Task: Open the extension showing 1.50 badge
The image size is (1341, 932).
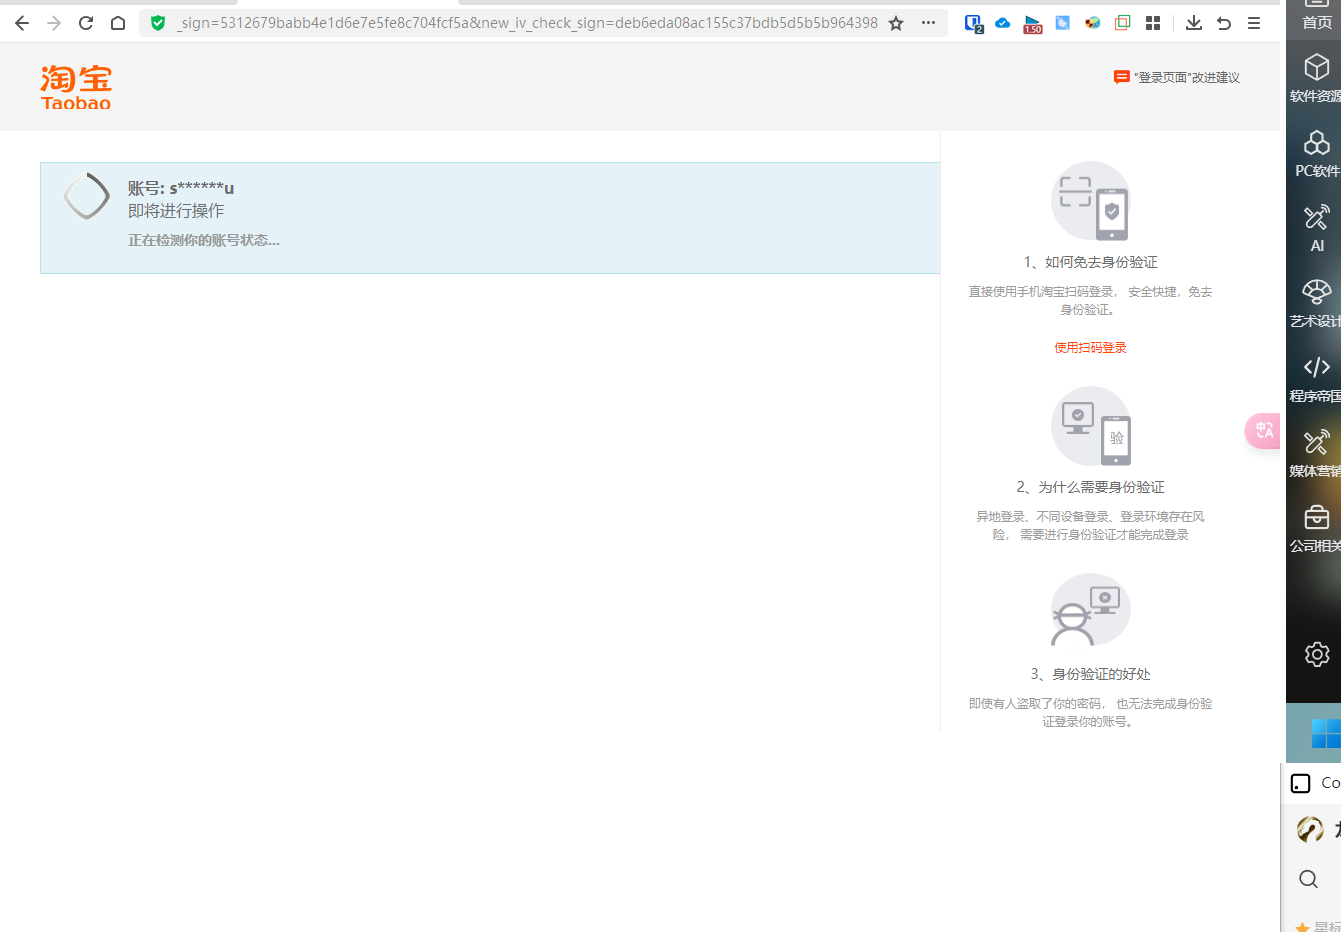Action: 1033,24
